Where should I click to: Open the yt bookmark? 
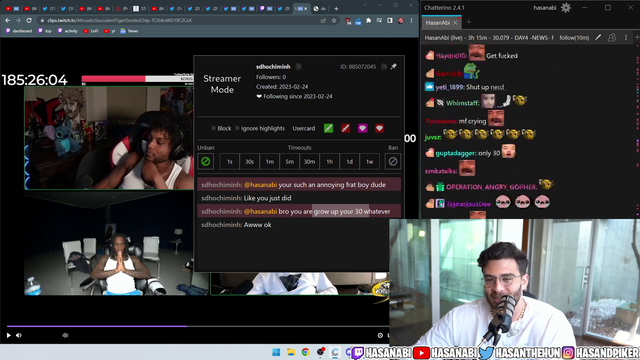click(110, 31)
